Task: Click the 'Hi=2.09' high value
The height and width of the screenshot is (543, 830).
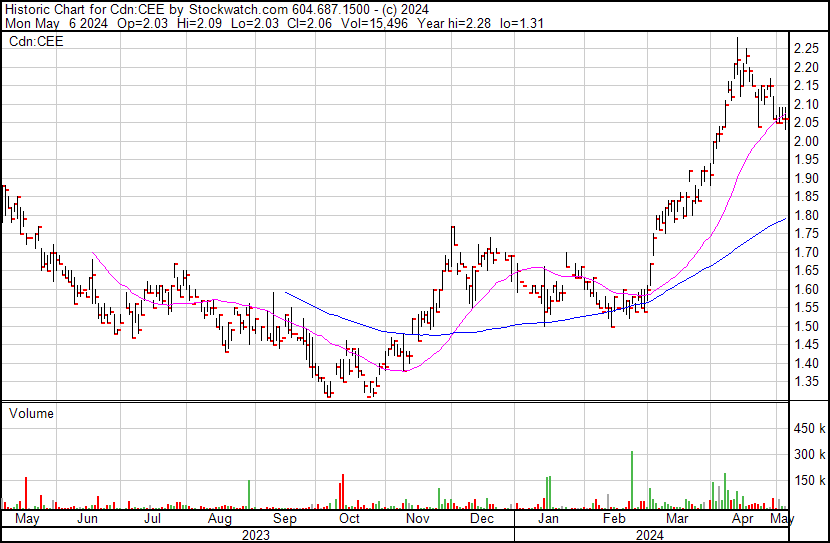Action: (x=200, y=23)
